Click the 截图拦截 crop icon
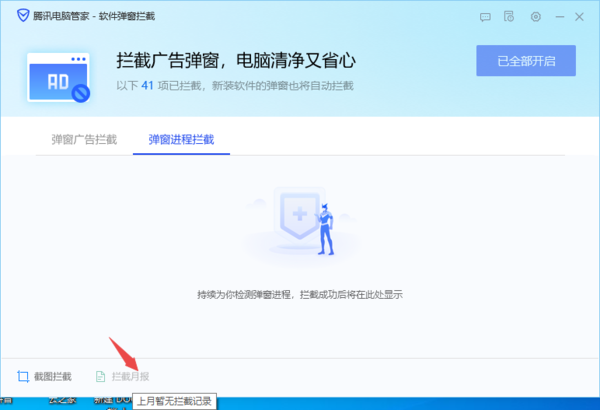600x410 pixels. [22, 376]
